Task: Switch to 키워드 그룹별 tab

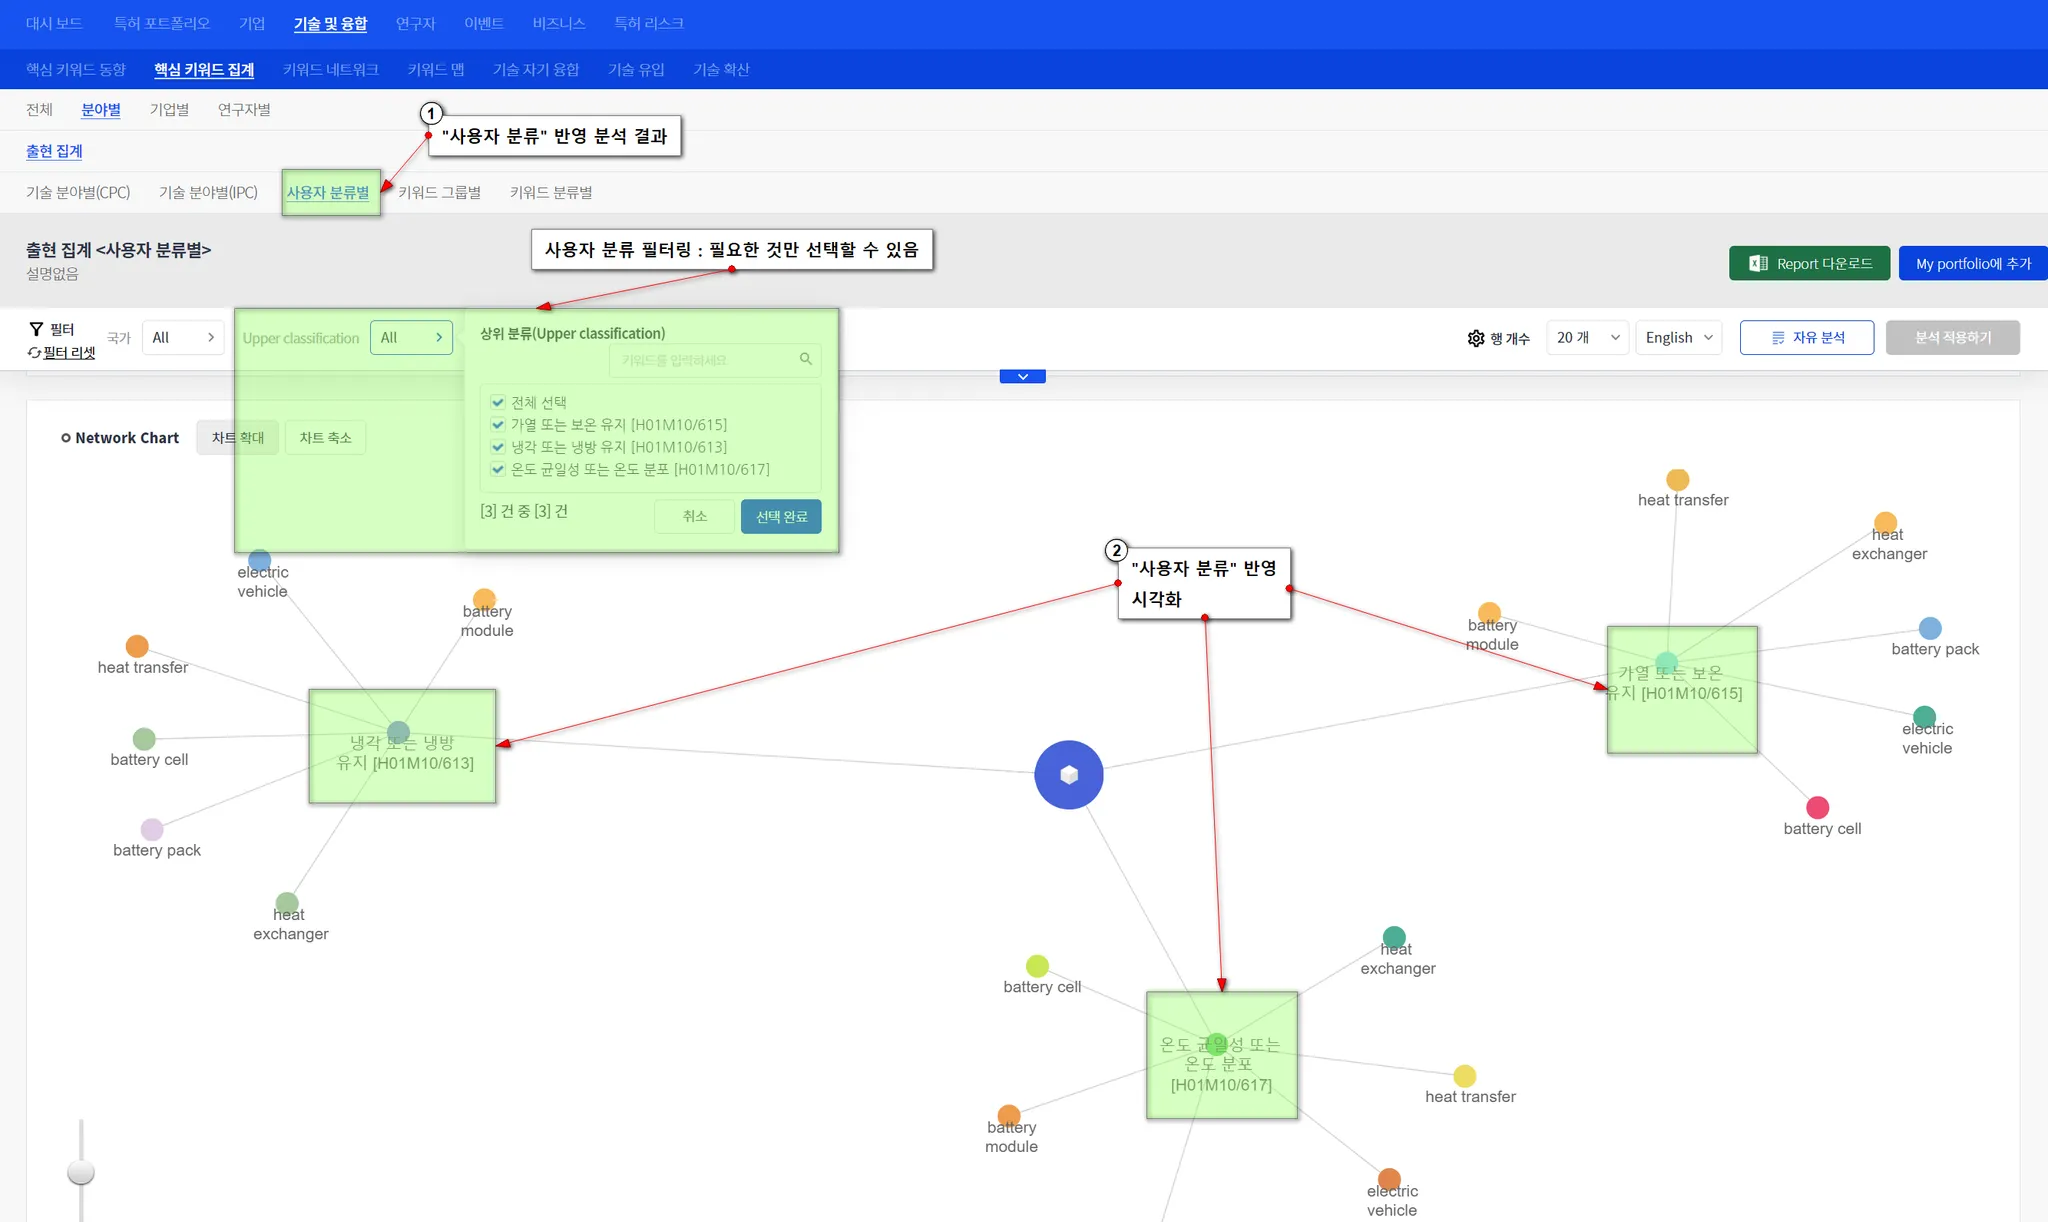Action: (x=439, y=192)
